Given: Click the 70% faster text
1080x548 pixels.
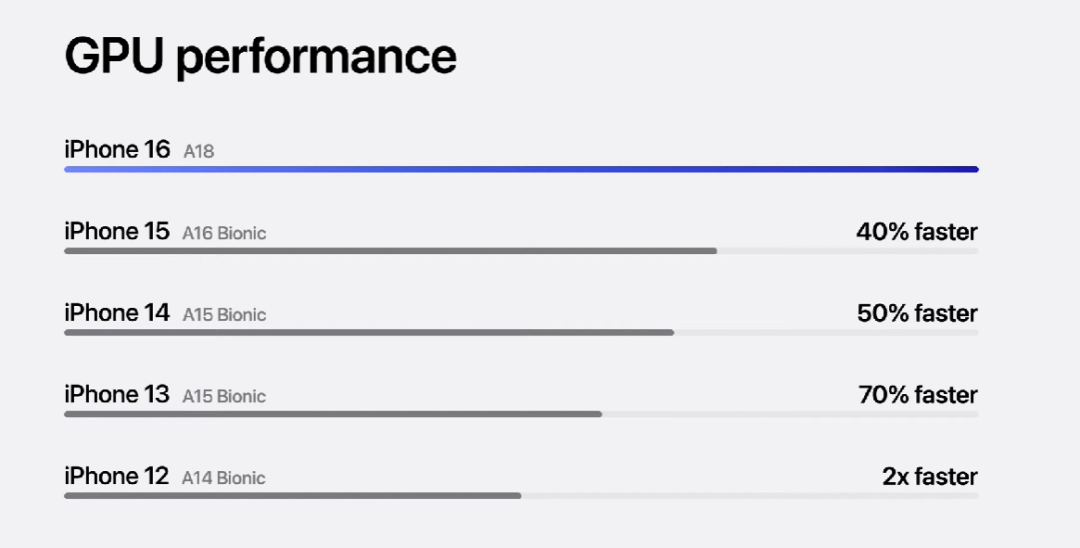Looking at the screenshot, I should 918,394.
